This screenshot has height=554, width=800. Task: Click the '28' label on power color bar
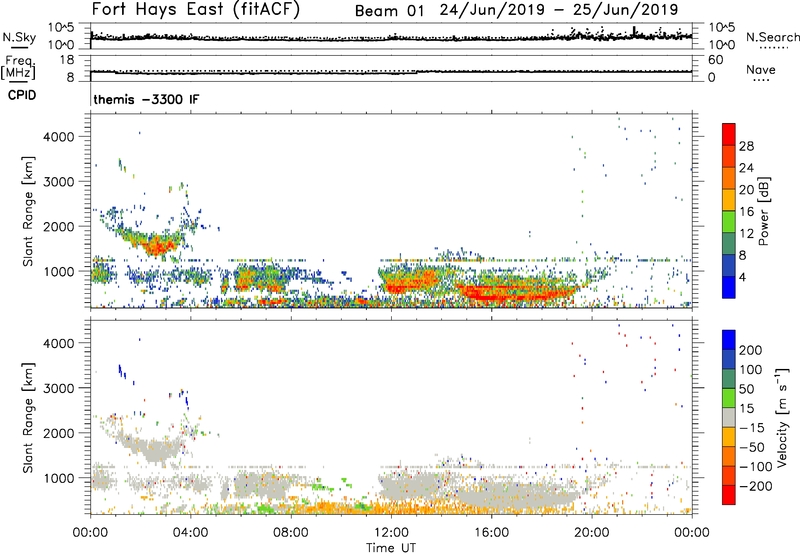pos(746,146)
